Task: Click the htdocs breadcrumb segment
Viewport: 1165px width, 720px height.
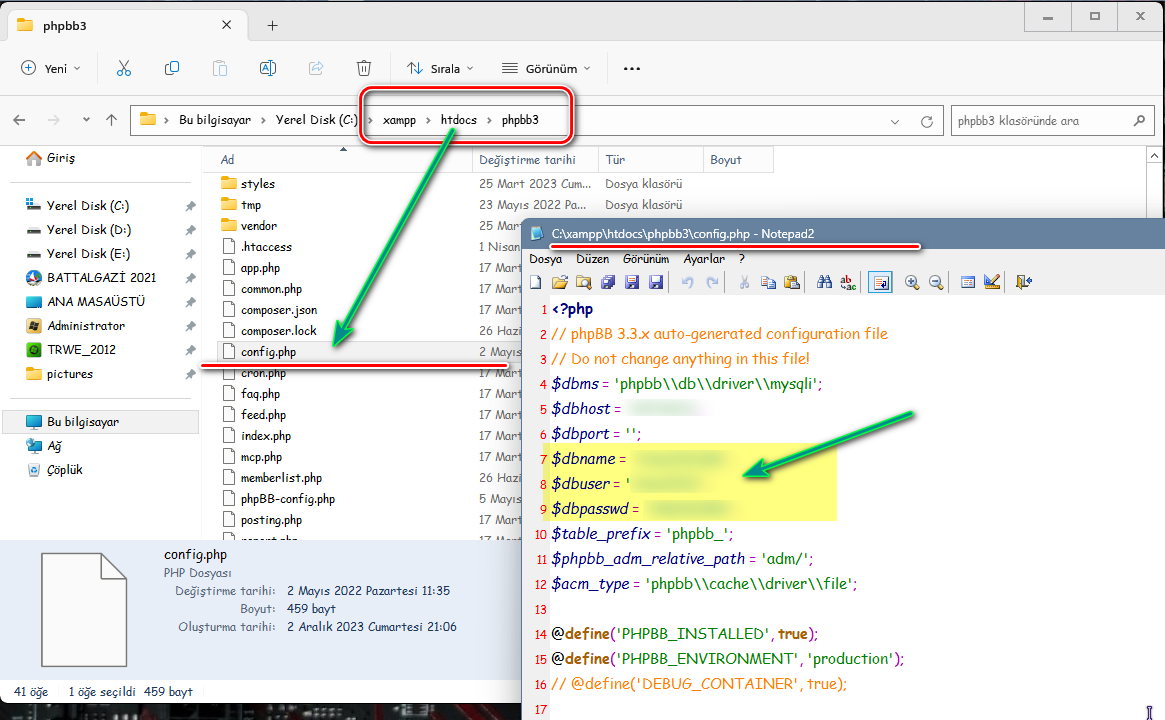Action: [458, 120]
